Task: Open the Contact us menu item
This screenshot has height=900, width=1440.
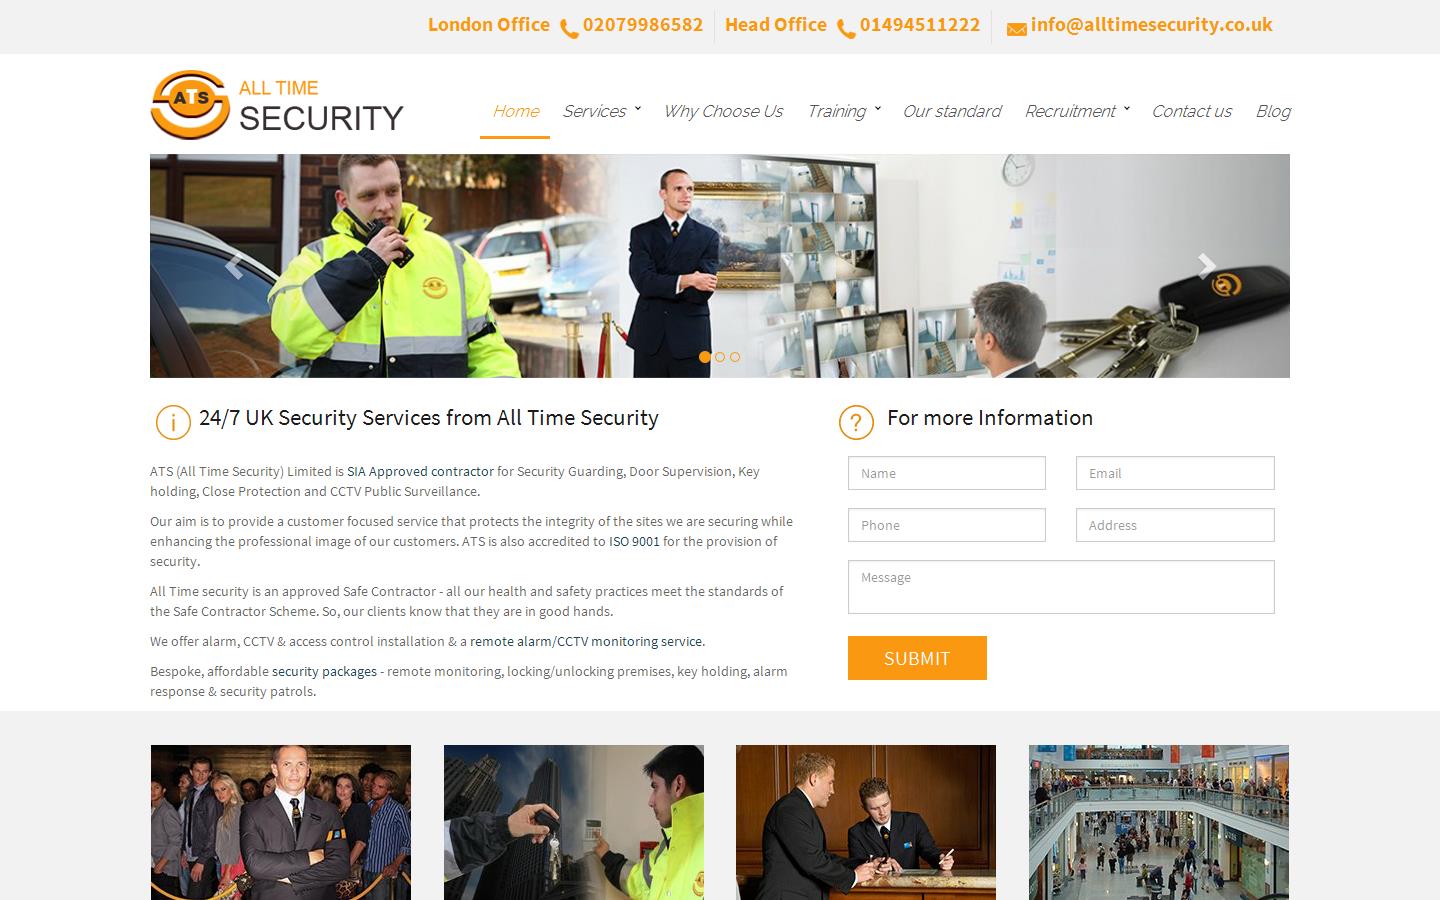Action: [x=1191, y=111]
